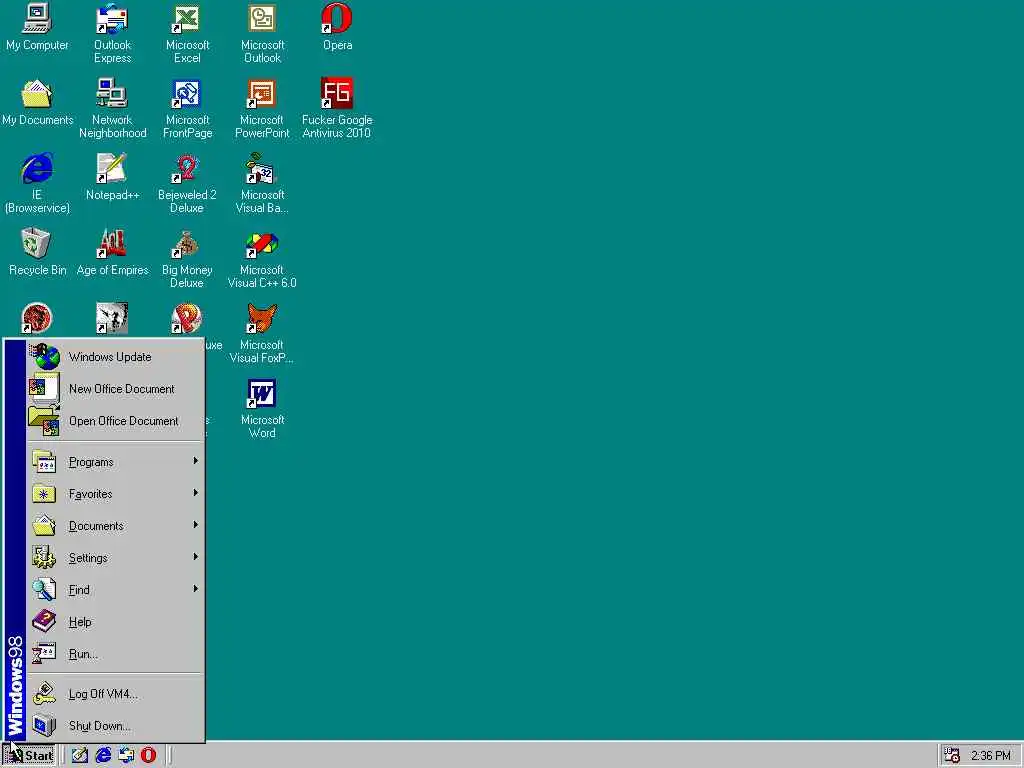The width and height of the screenshot is (1024, 768).
Task: Click the 2:36 PM taskbar clock
Action: click(990, 756)
